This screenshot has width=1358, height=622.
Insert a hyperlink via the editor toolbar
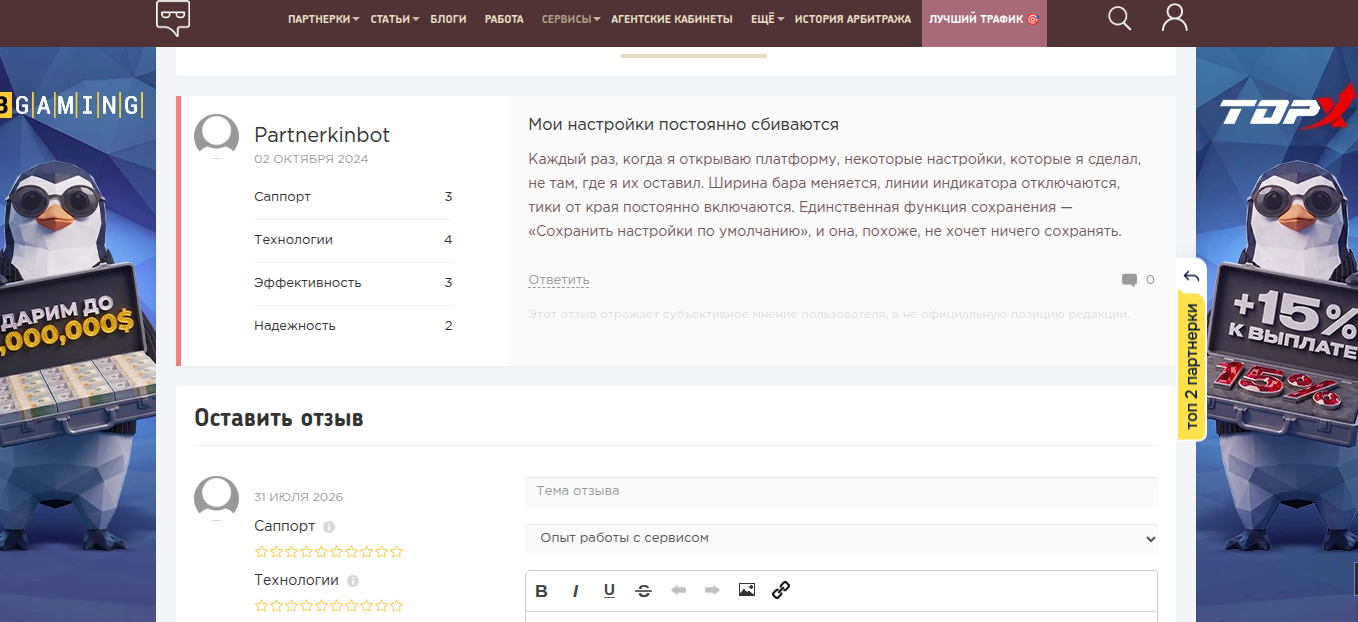click(x=781, y=590)
